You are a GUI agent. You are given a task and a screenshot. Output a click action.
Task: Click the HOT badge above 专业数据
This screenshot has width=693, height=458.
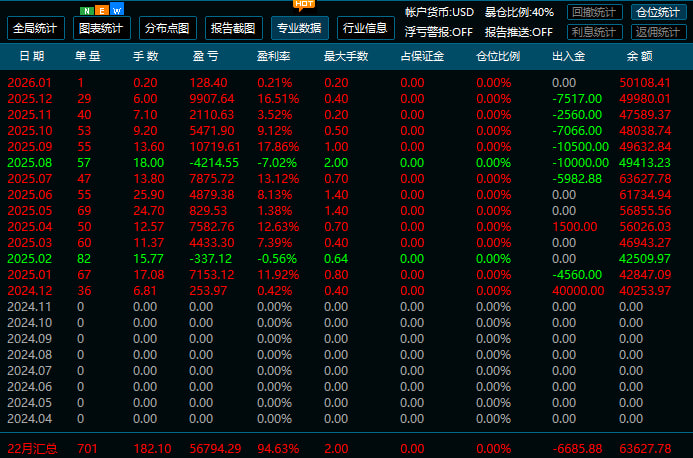pos(304,4)
